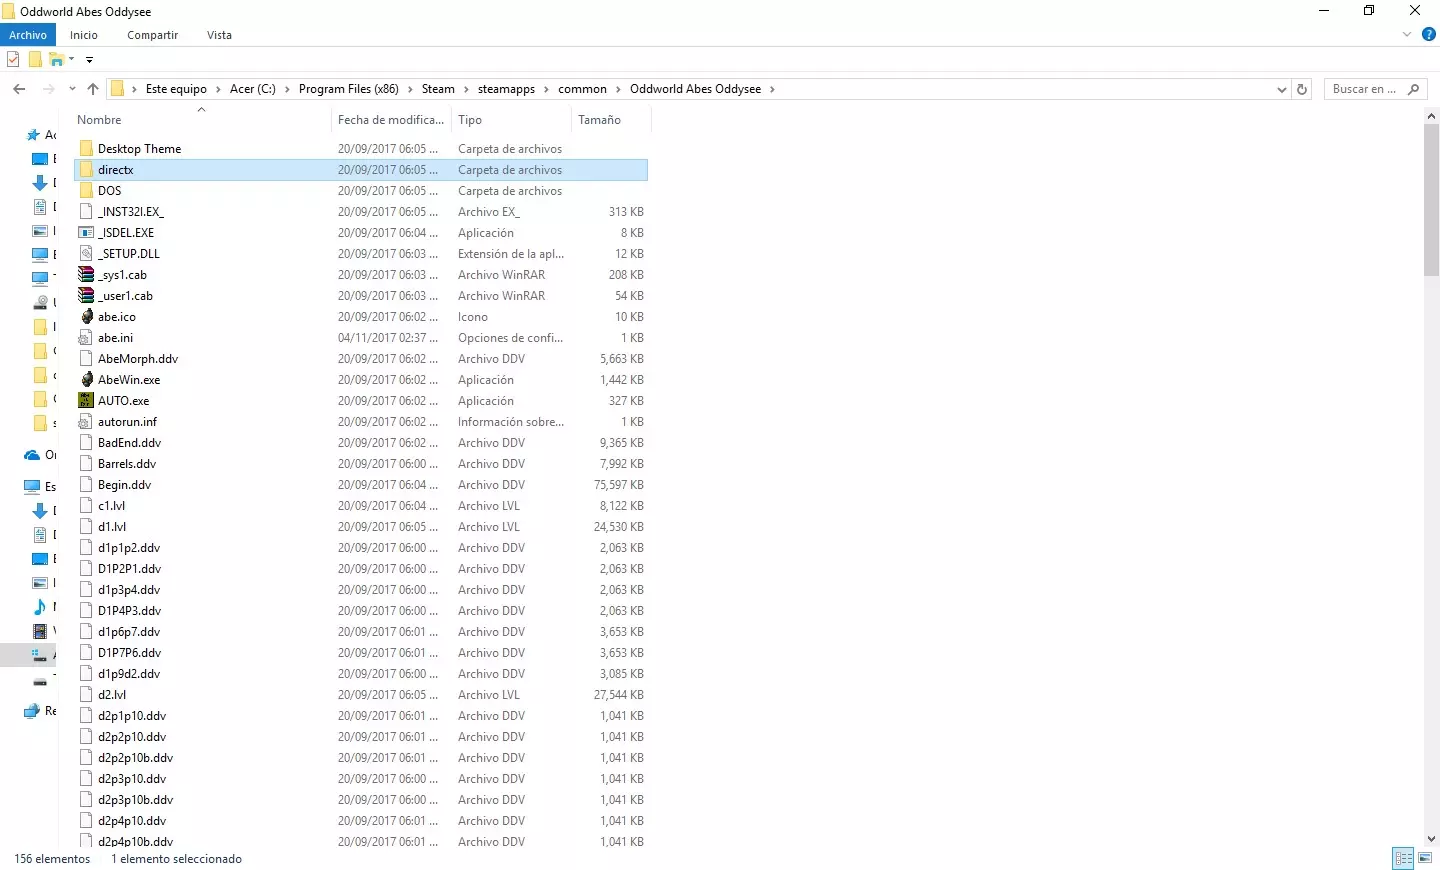Click the '156 elementos' status bar text
1440x870 pixels.
(x=52, y=859)
